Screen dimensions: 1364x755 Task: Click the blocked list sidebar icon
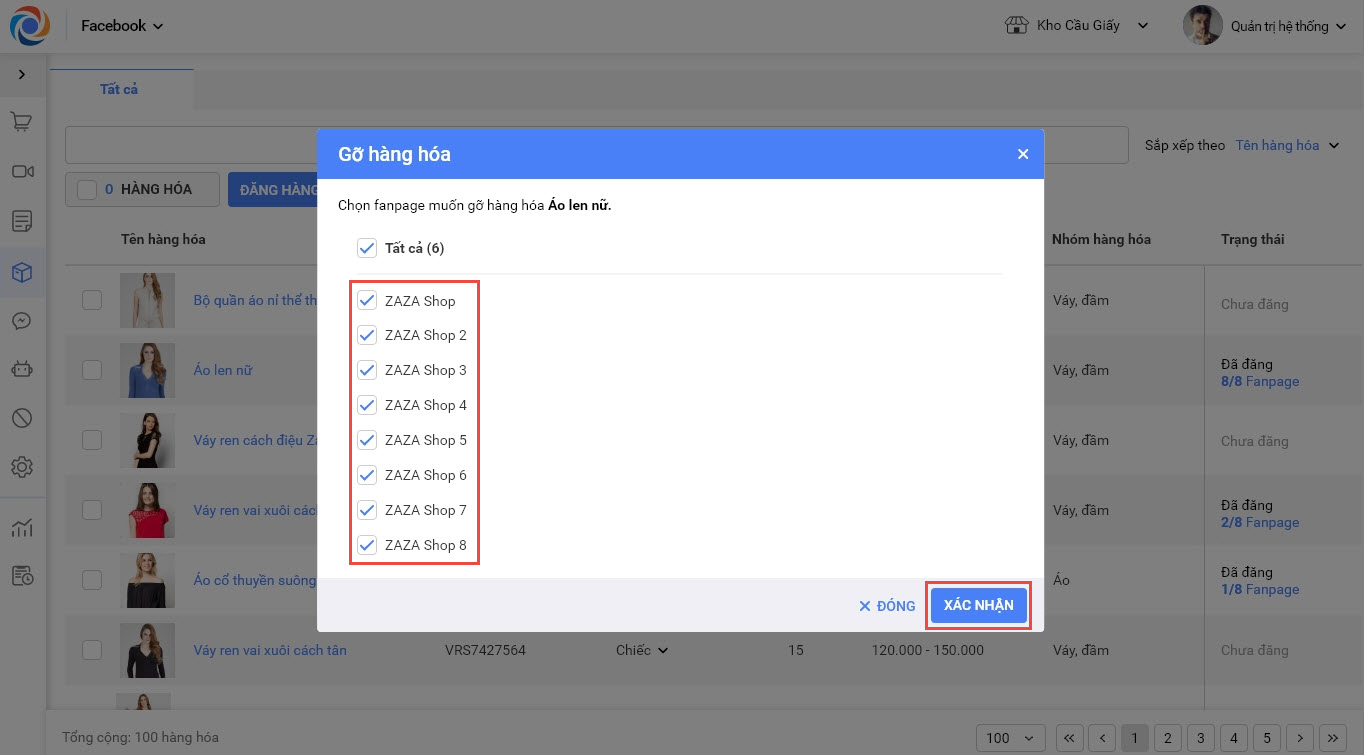pos(22,418)
